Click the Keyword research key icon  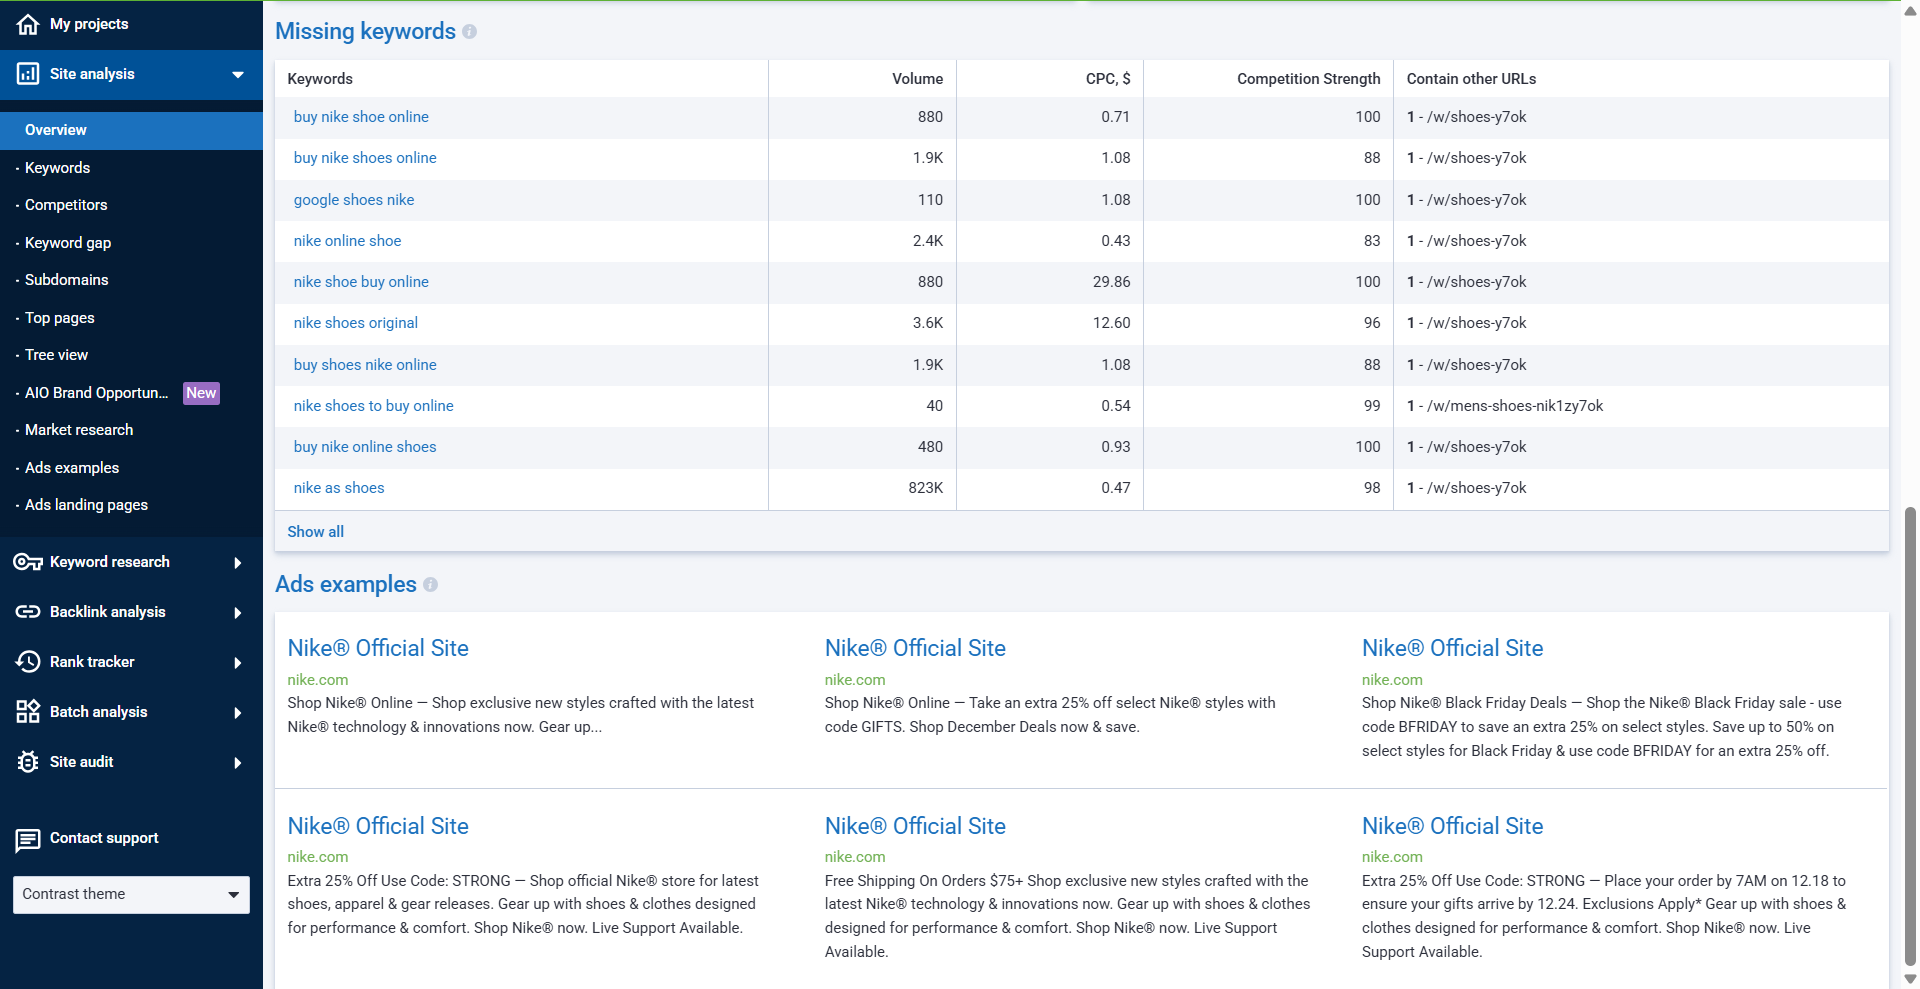tap(28, 562)
